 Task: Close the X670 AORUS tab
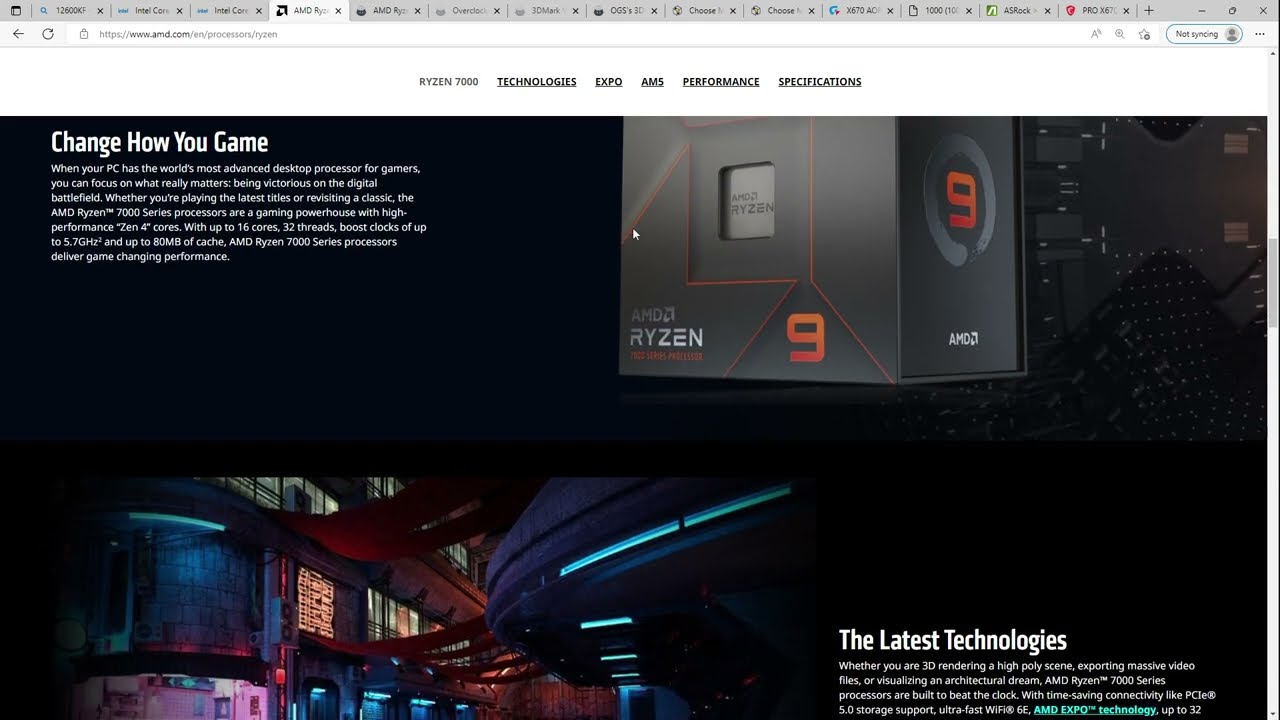coord(891,11)
